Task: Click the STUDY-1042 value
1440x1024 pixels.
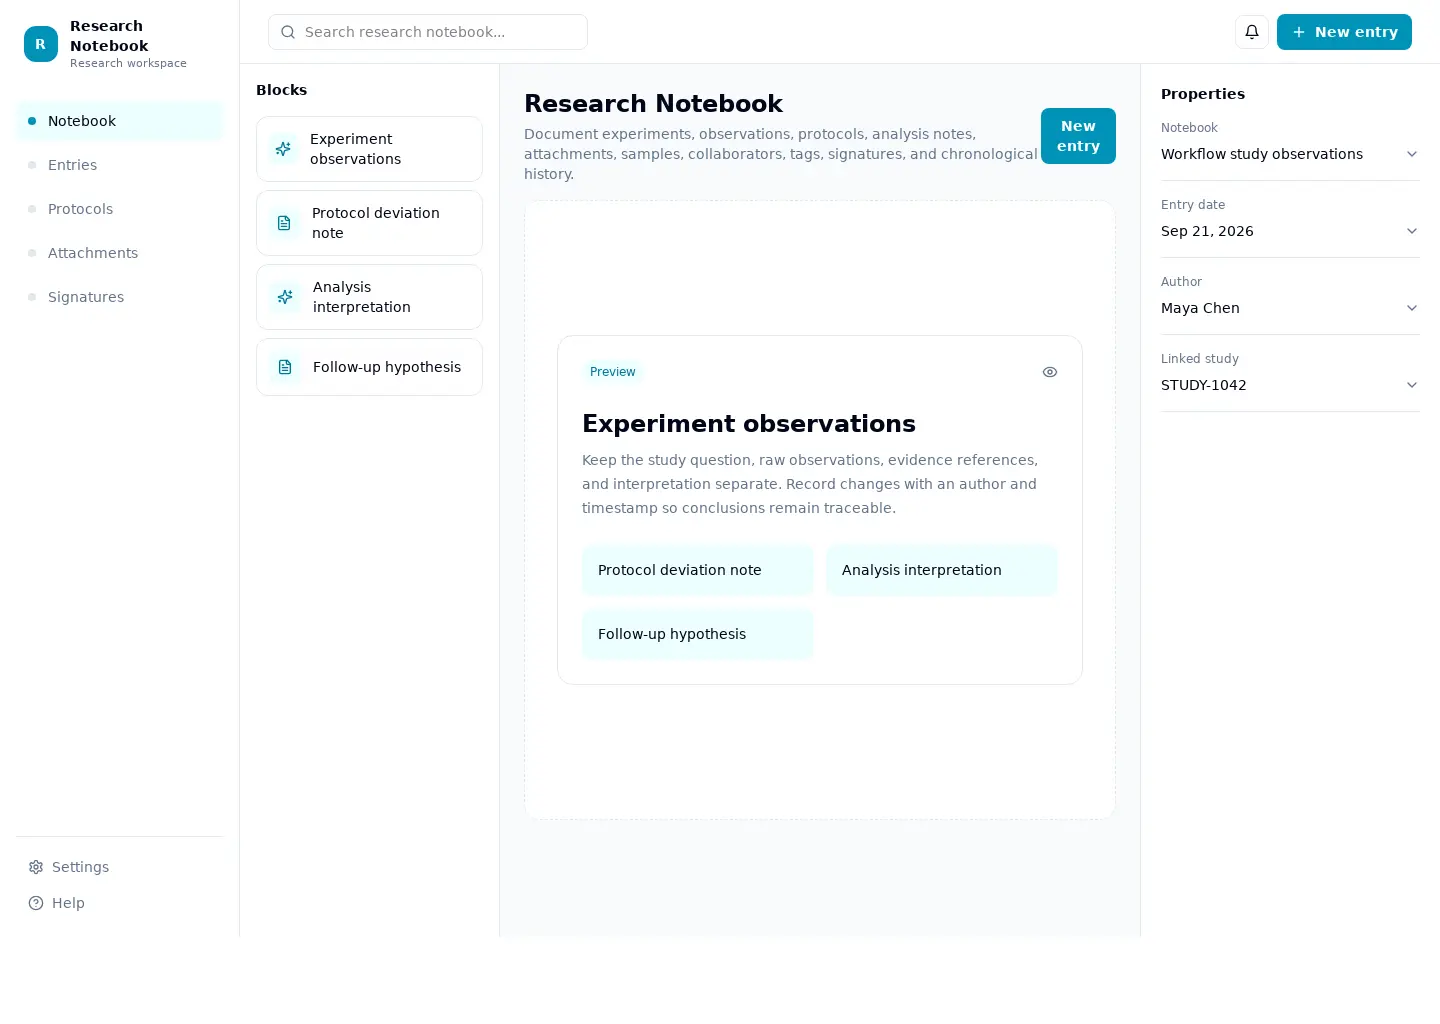Action: tap(1204, 385)
